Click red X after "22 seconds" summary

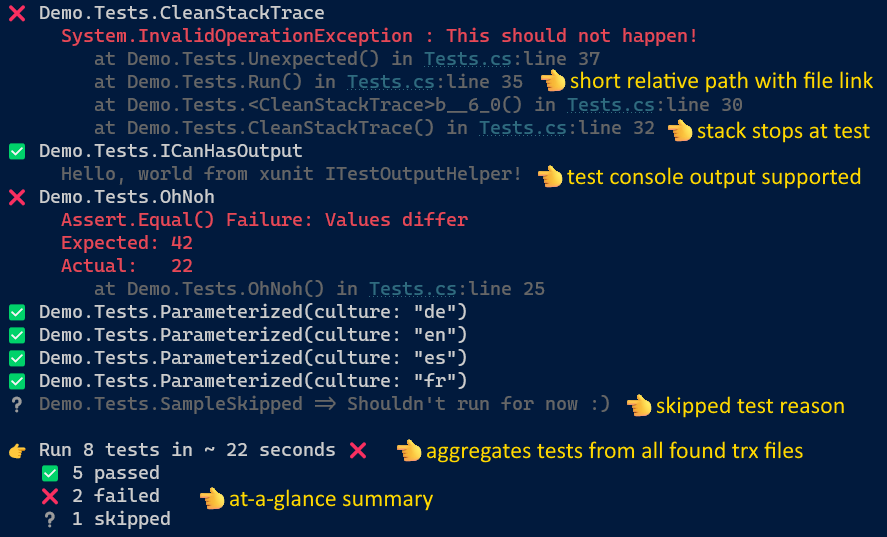(358, 450)
